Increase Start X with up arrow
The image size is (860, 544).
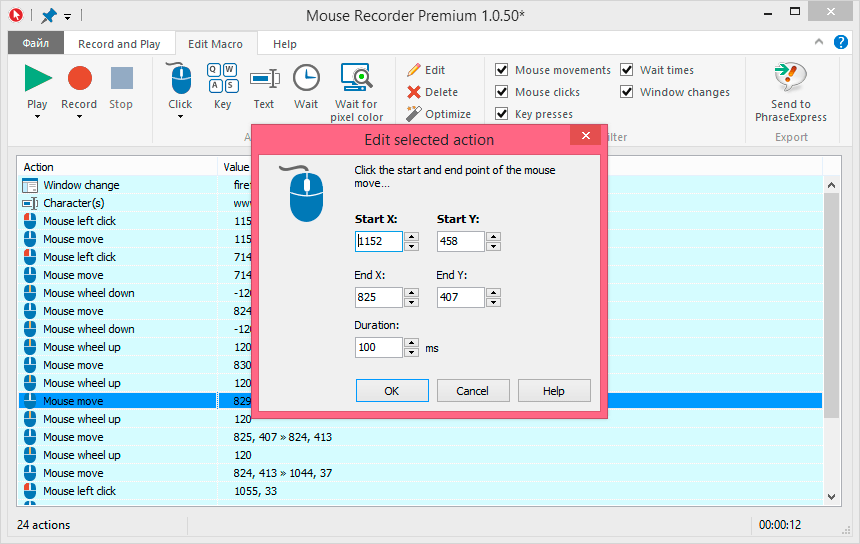[x=411, y=236]
